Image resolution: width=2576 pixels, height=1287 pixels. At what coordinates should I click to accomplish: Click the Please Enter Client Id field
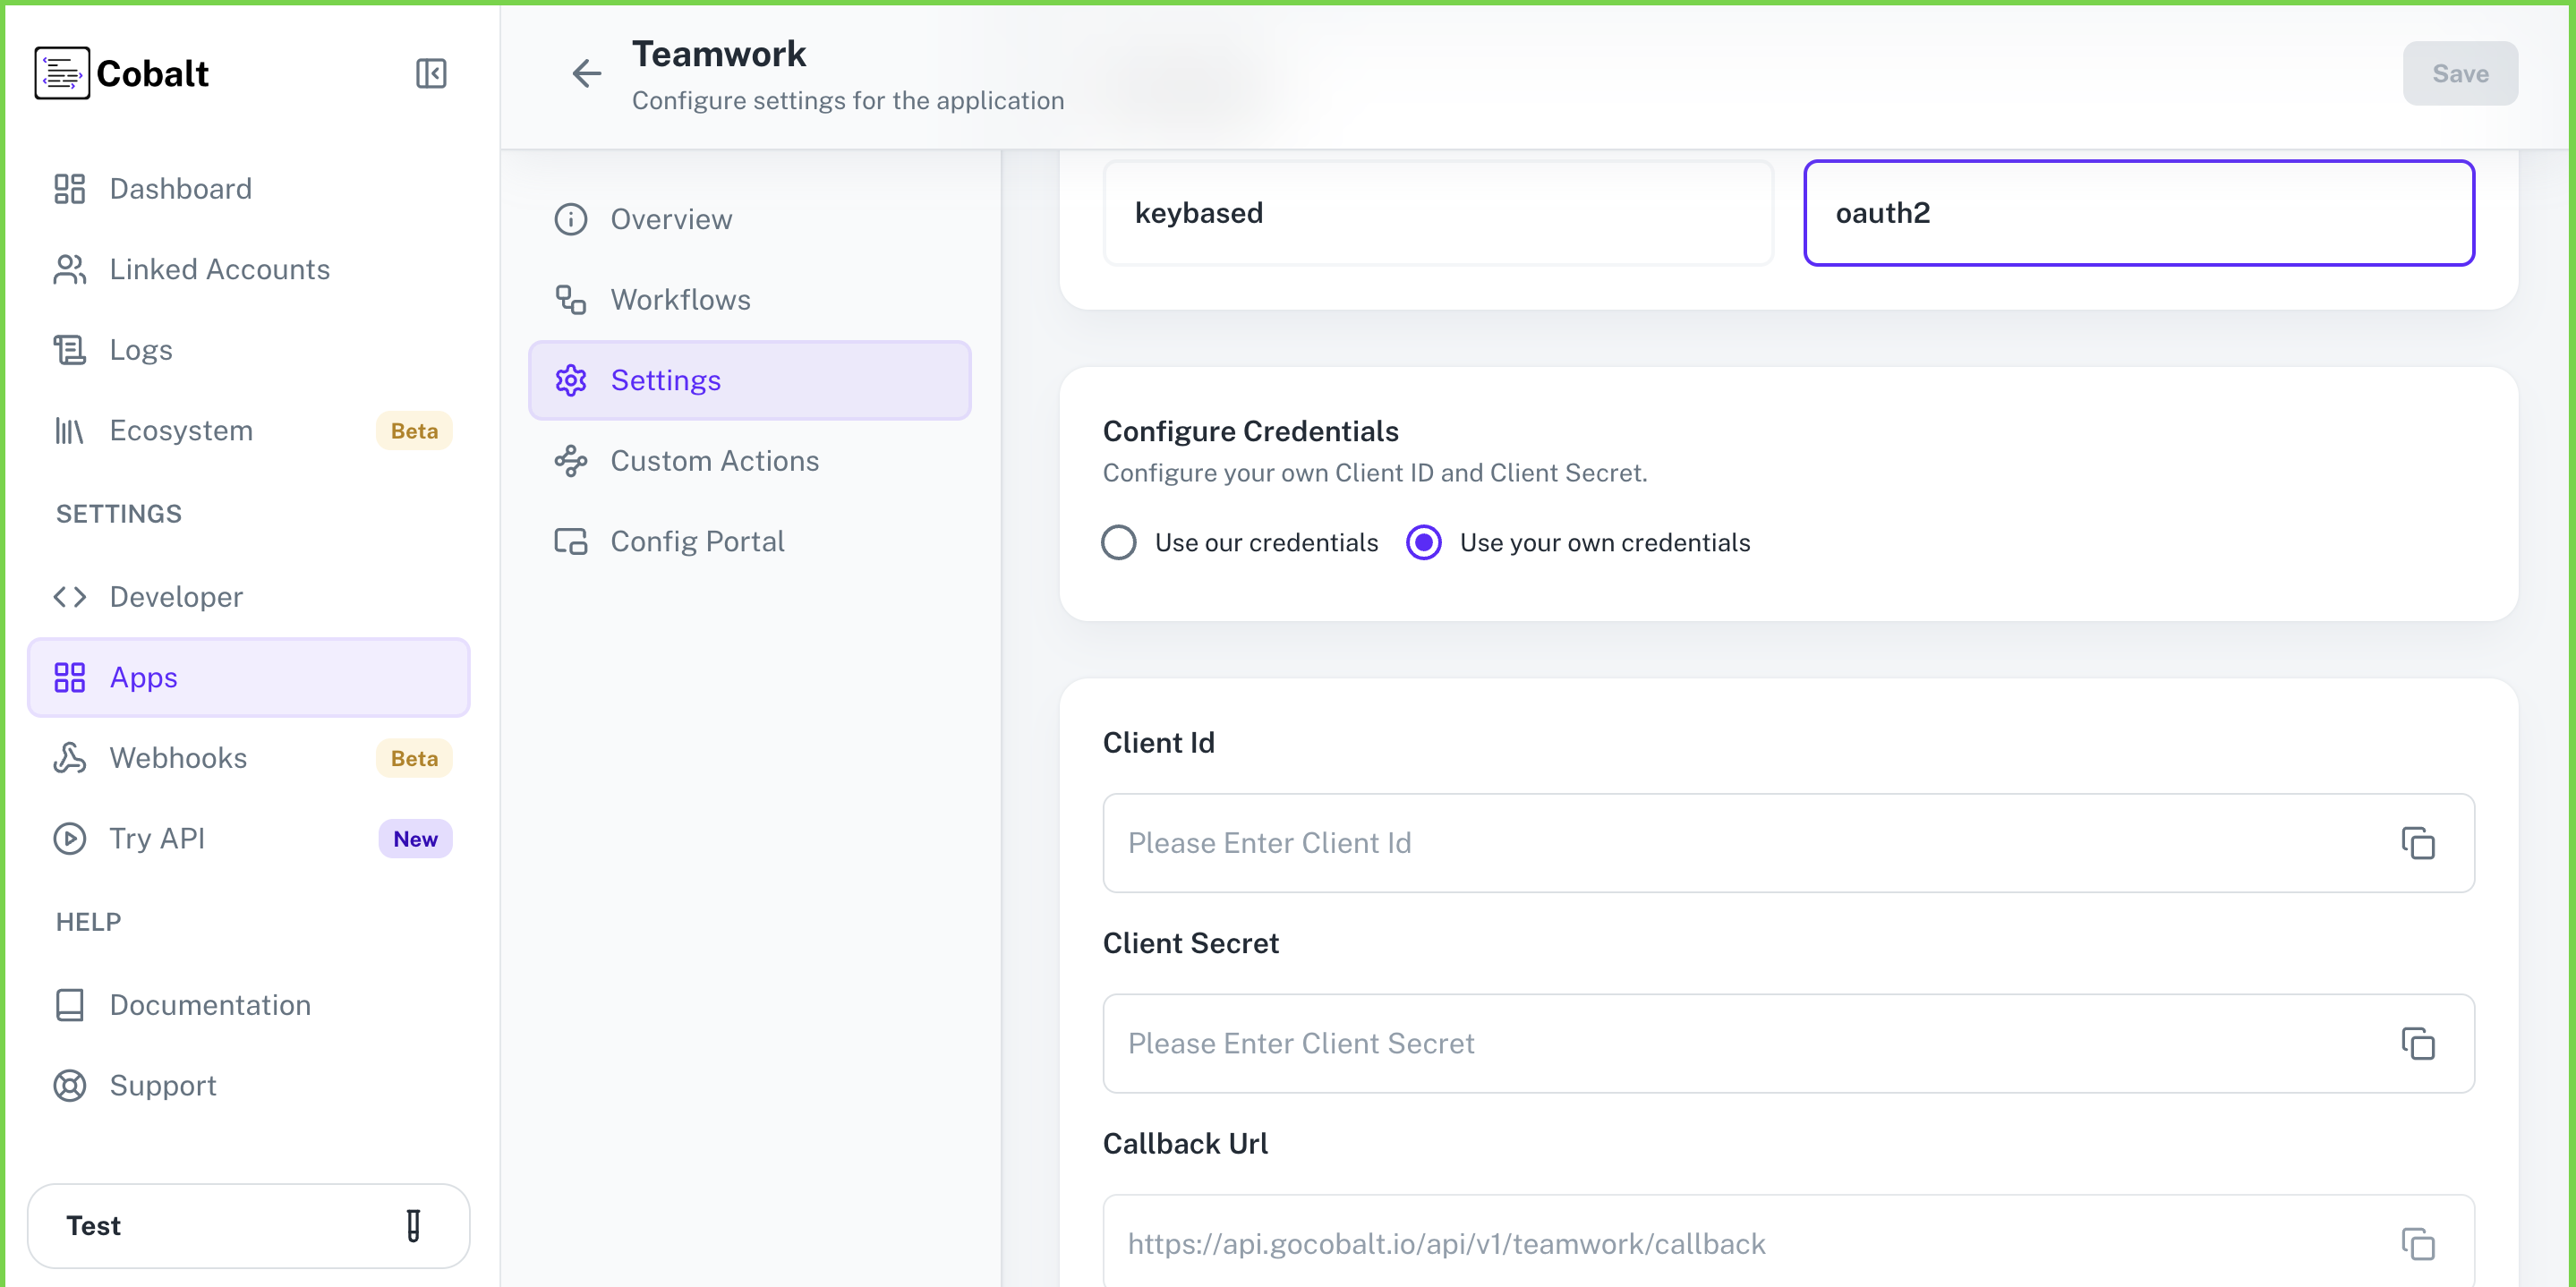[x=1700, y=843]
